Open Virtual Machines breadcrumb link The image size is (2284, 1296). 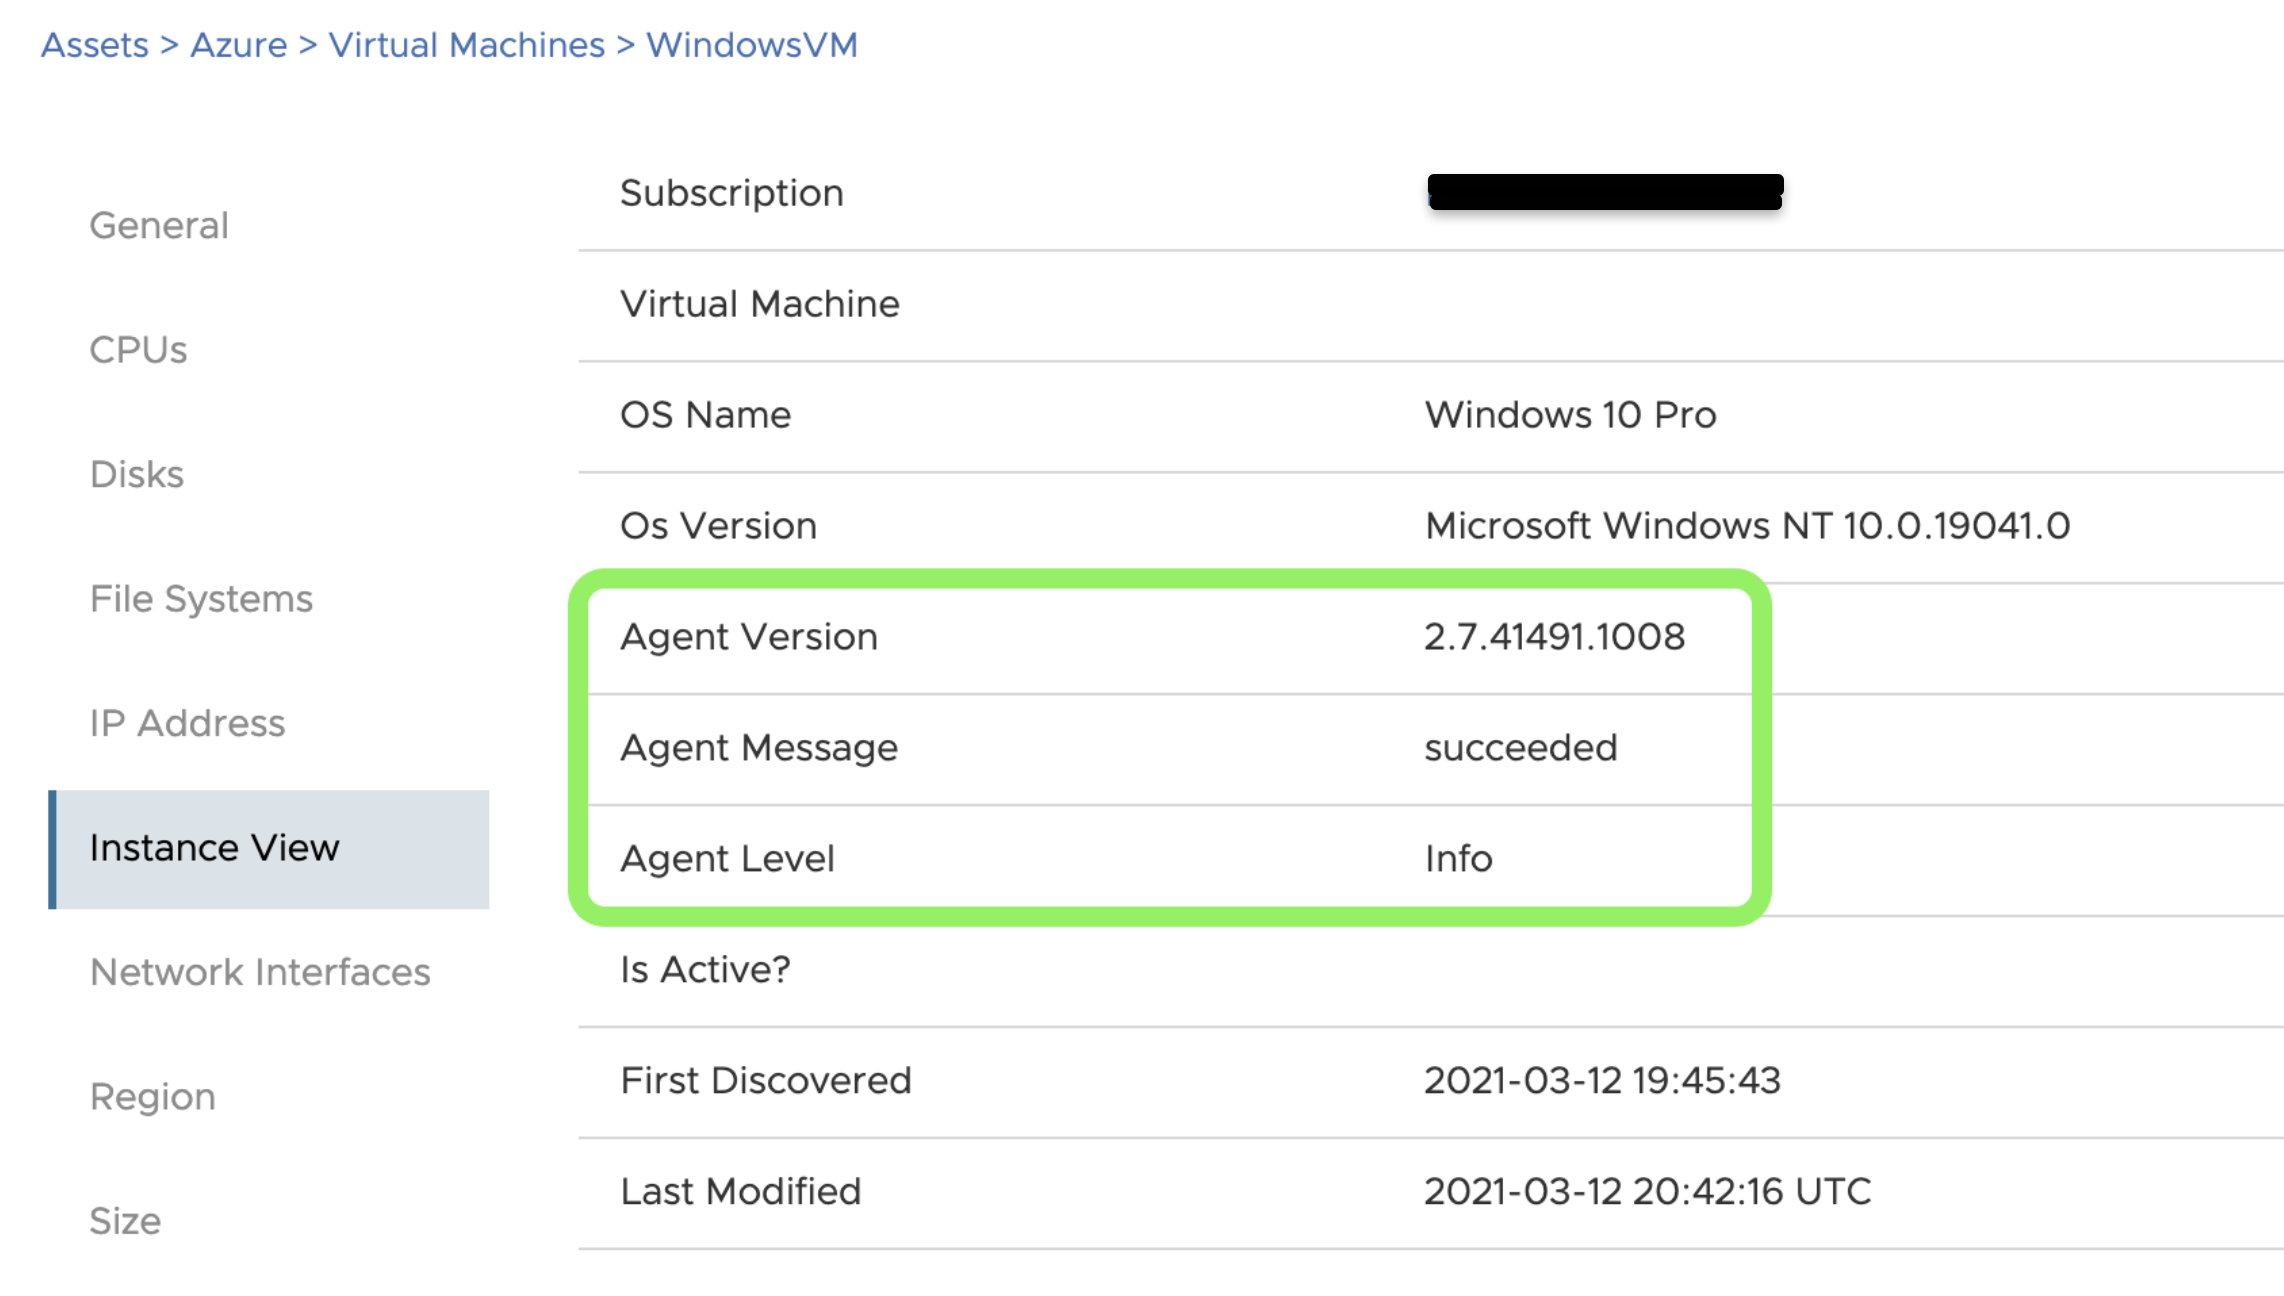[466, 45]
